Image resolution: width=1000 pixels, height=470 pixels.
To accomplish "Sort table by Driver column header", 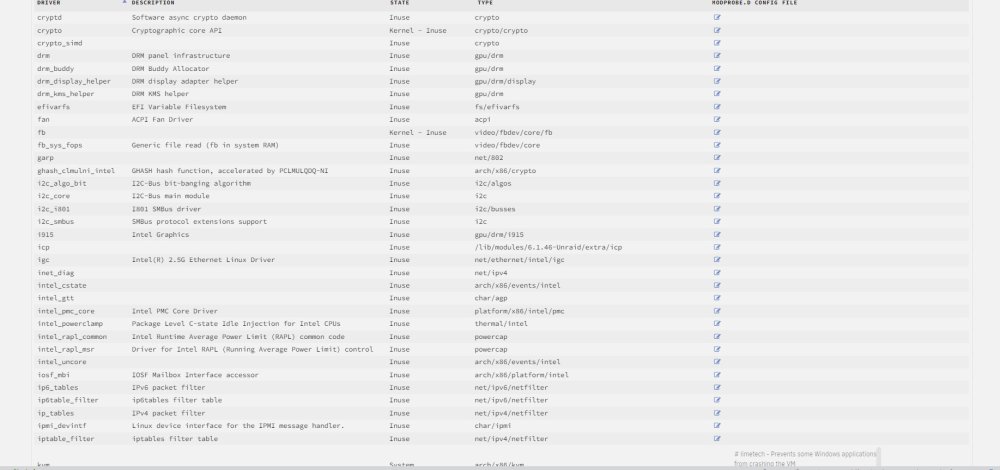I will point(48,3).
